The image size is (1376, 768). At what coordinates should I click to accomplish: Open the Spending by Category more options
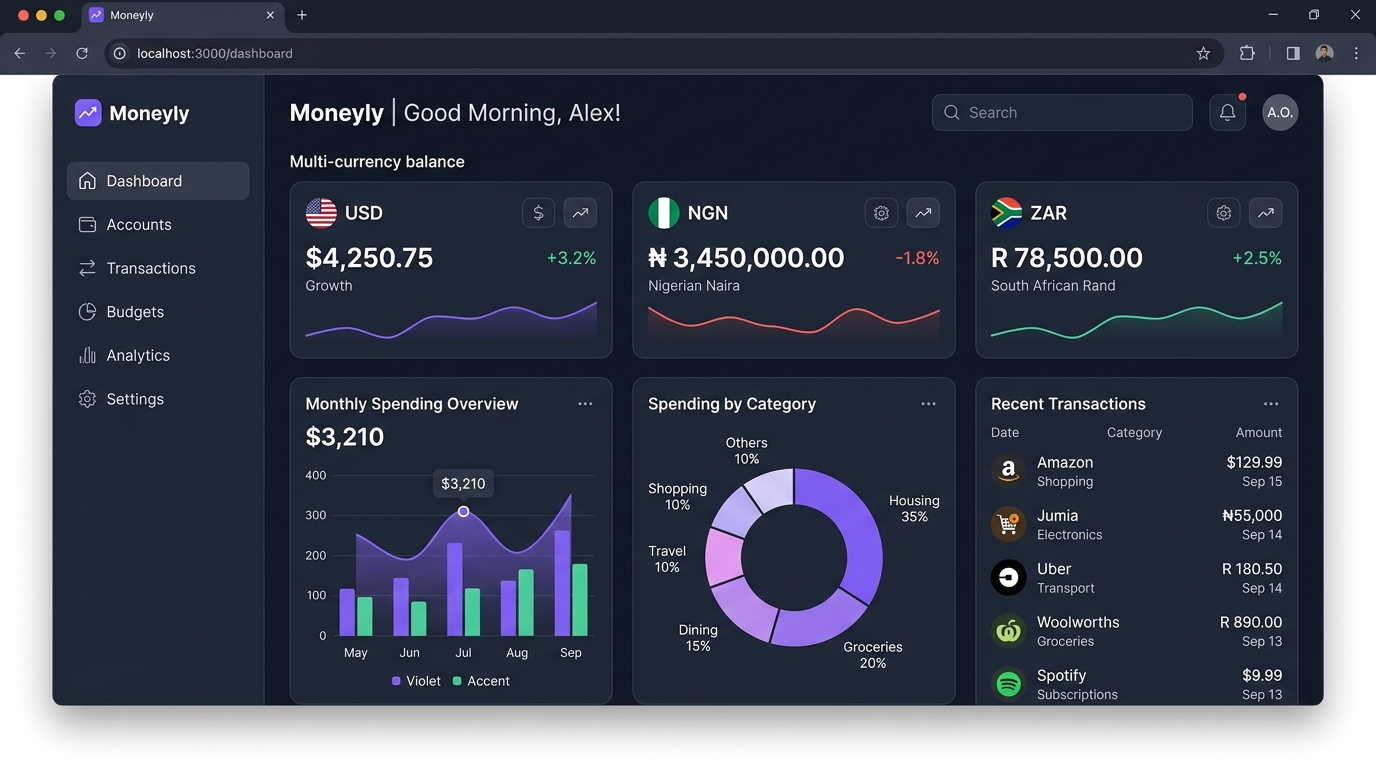pyautogui.click(x=928, y=404)
